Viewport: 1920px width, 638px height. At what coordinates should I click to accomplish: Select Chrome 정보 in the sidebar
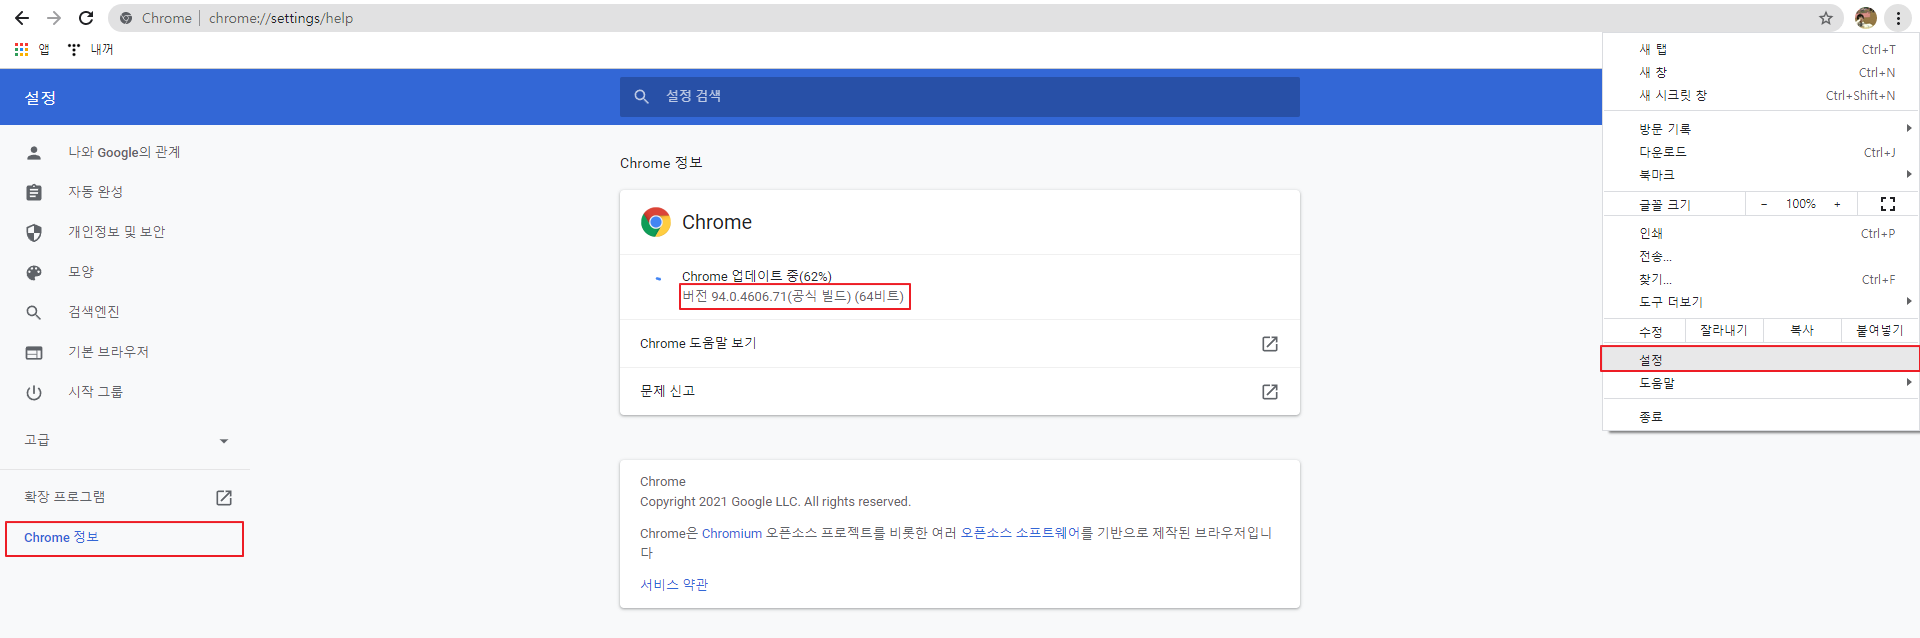point(125,538)
